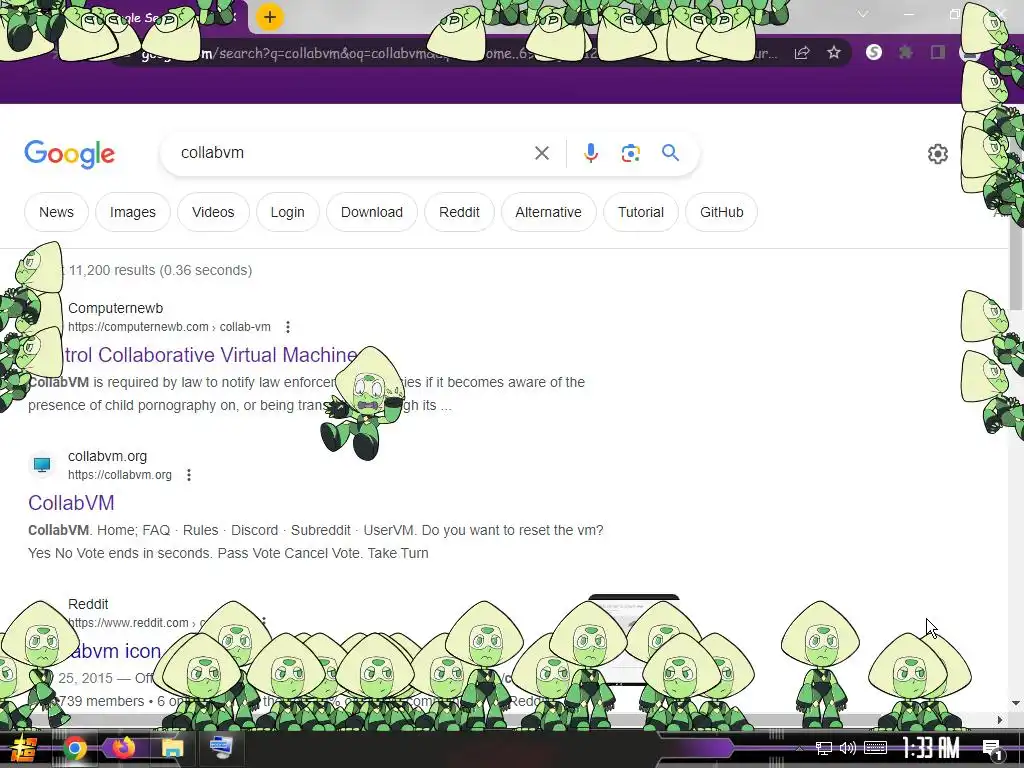Screen dimensions: 1024x768
Task: Filter results by Images
Action: (133, 212)
